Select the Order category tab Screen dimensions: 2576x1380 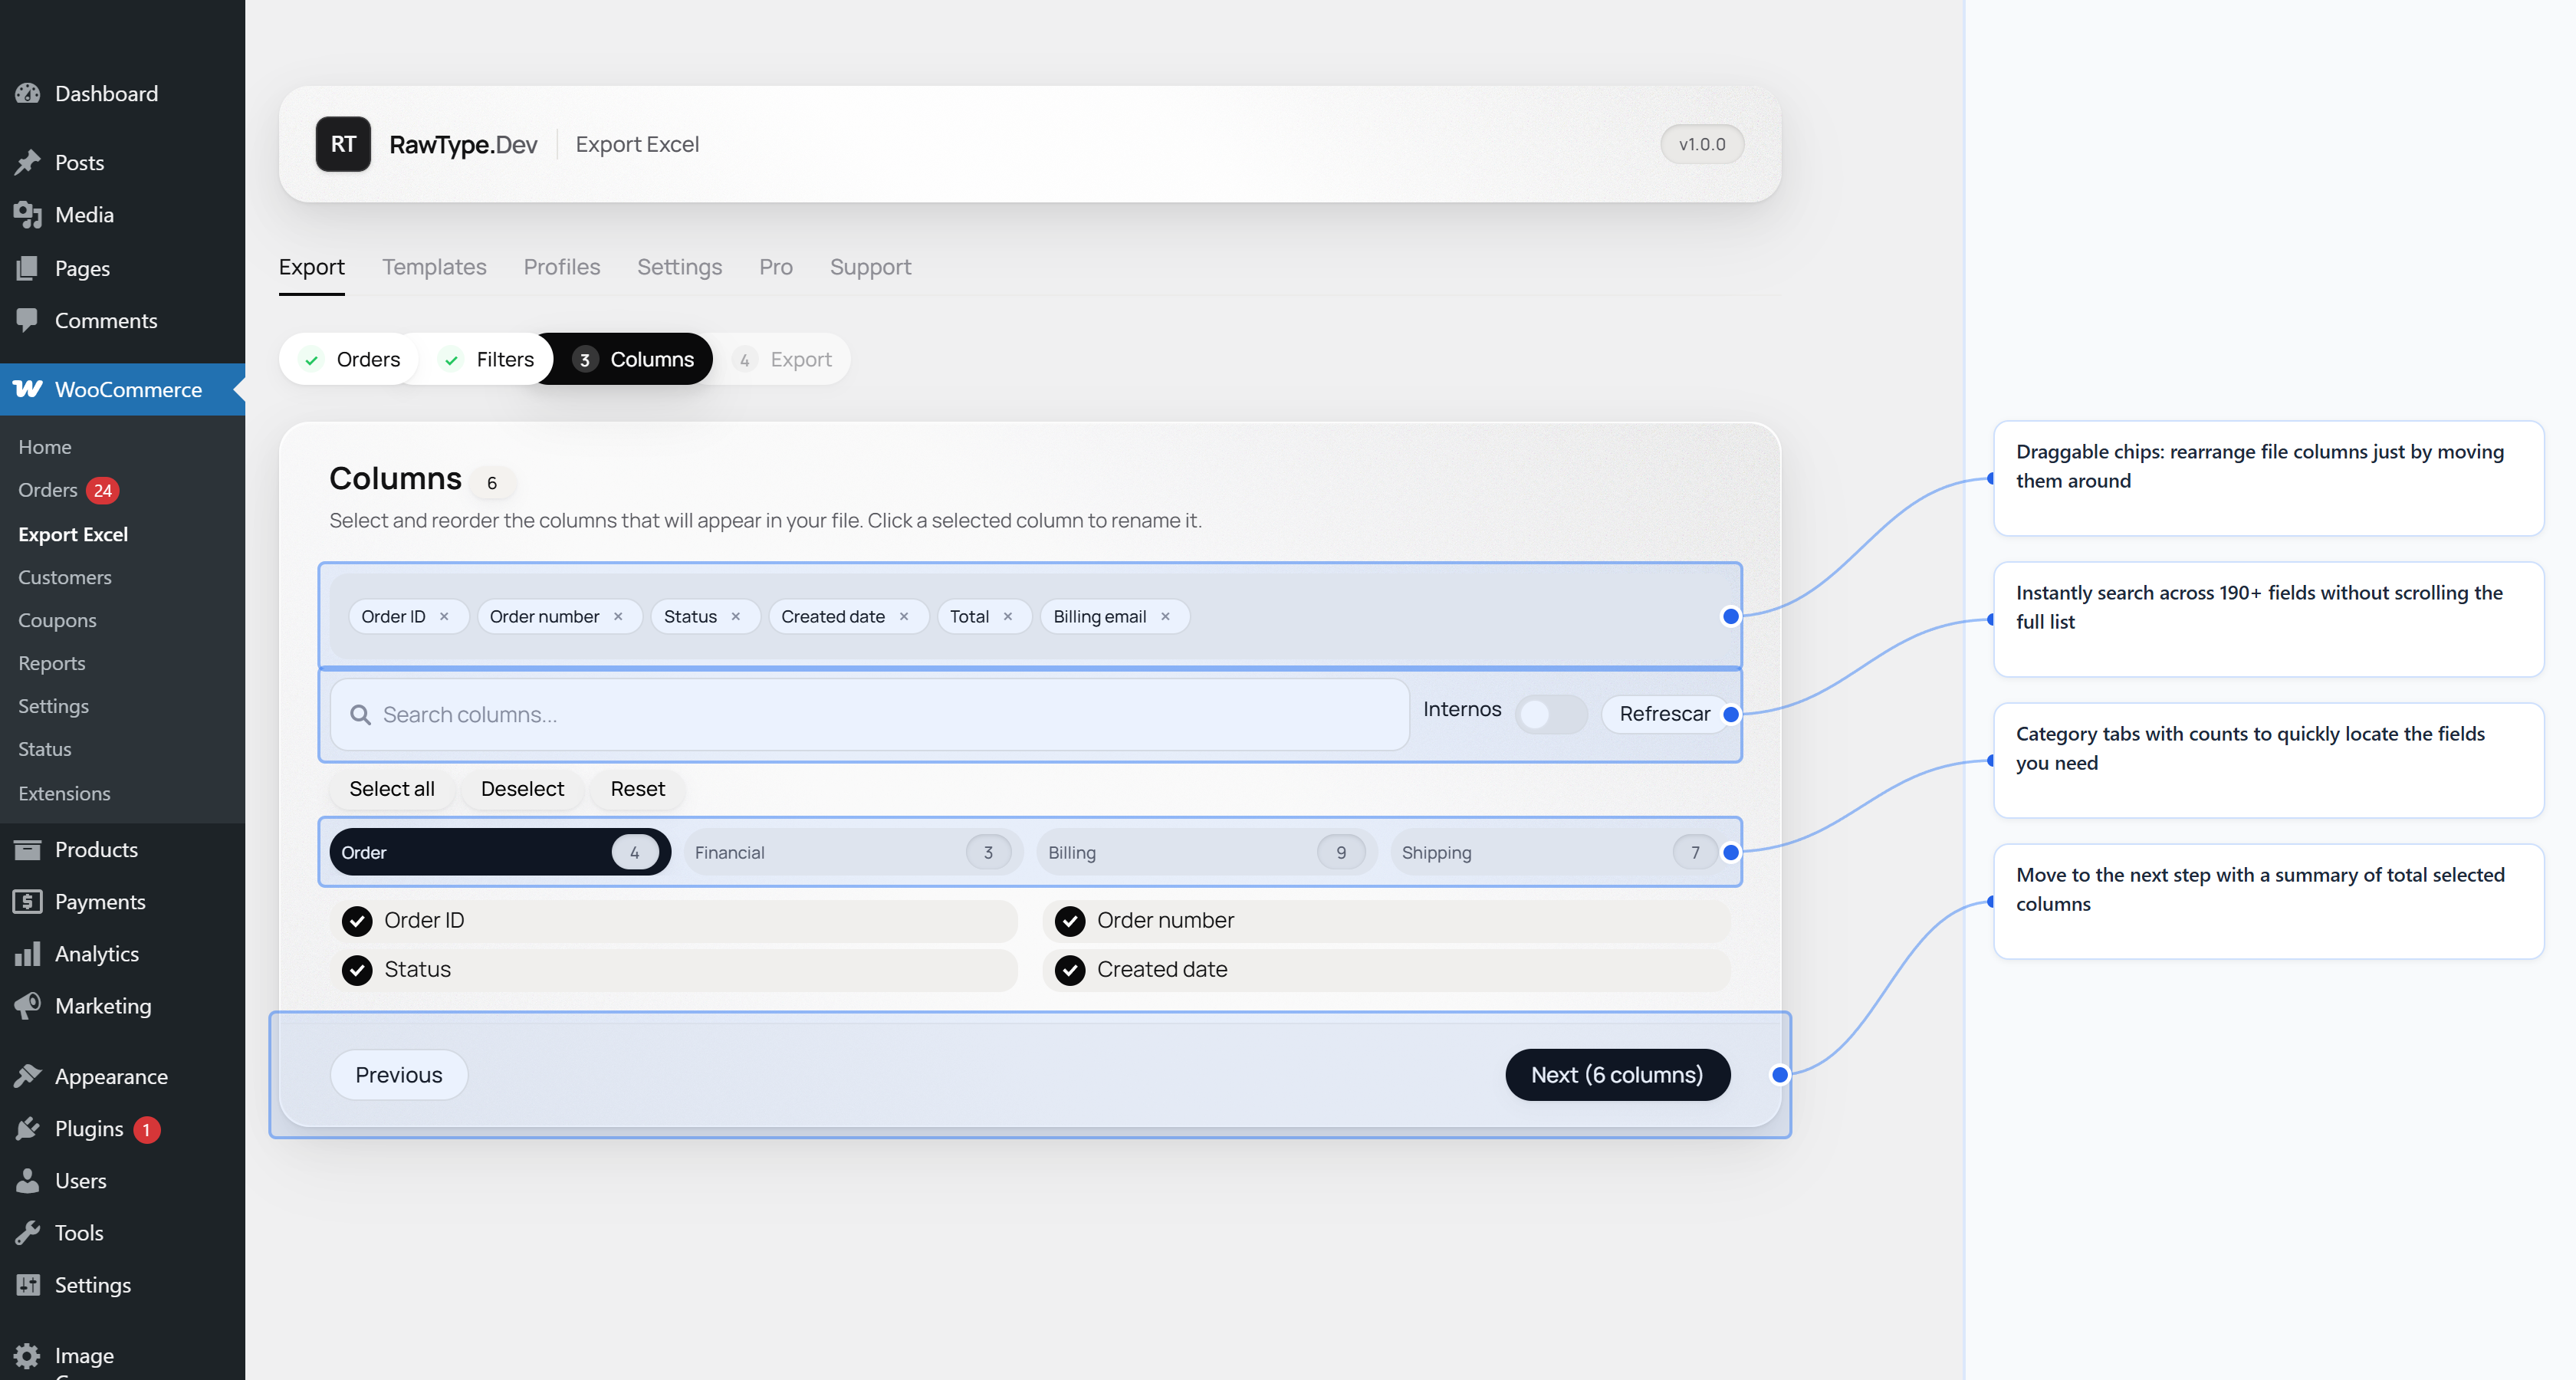500,852
